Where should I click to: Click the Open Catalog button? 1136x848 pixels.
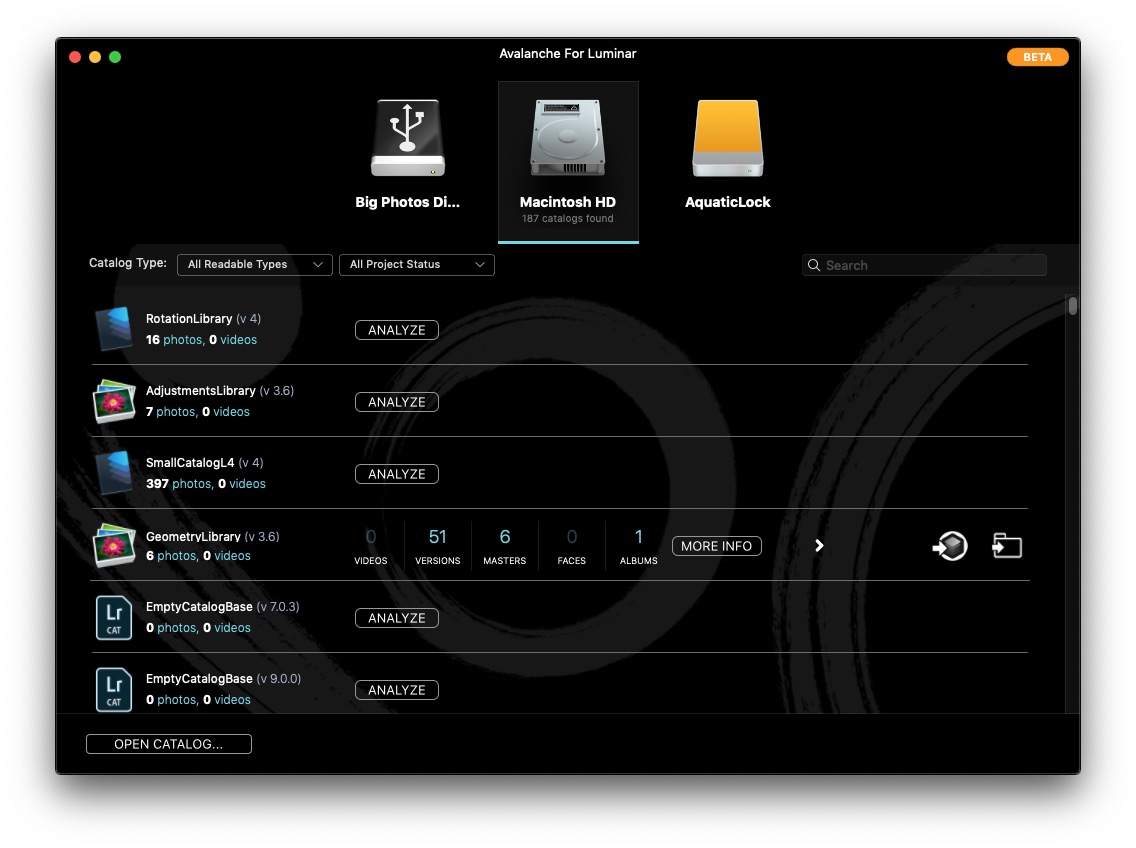[169, 744]
